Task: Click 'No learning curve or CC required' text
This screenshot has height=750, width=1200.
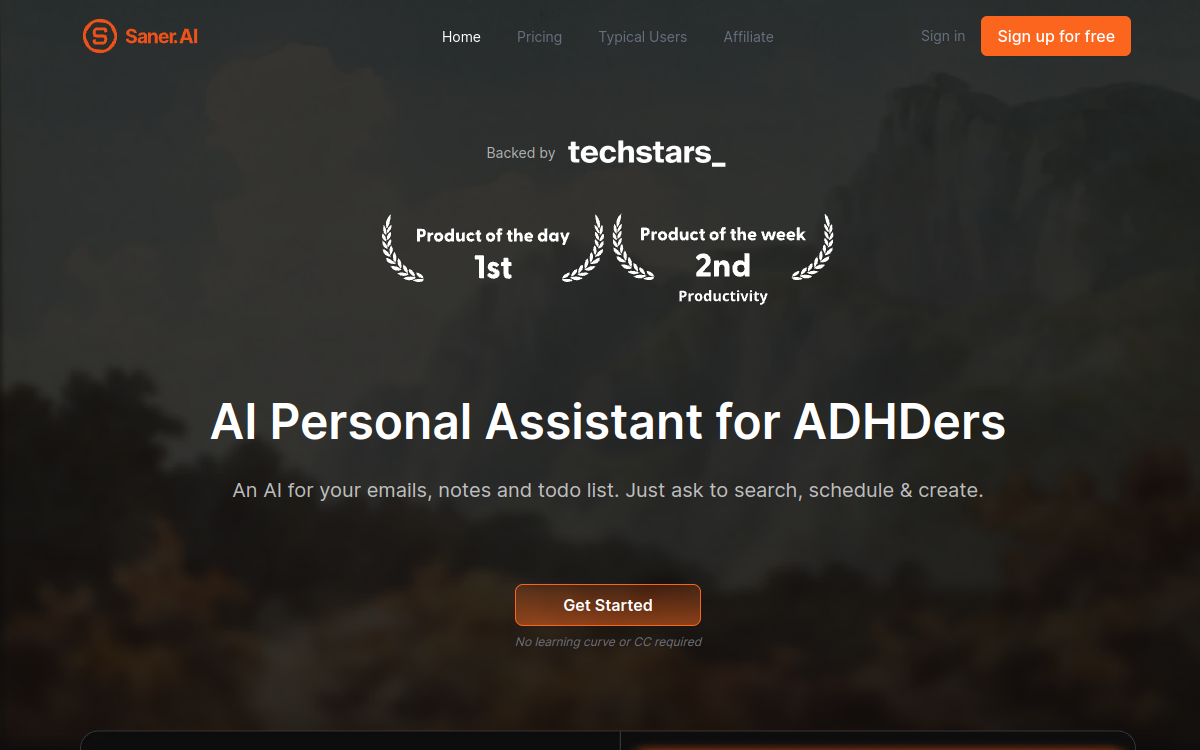Action: [608, 642]
